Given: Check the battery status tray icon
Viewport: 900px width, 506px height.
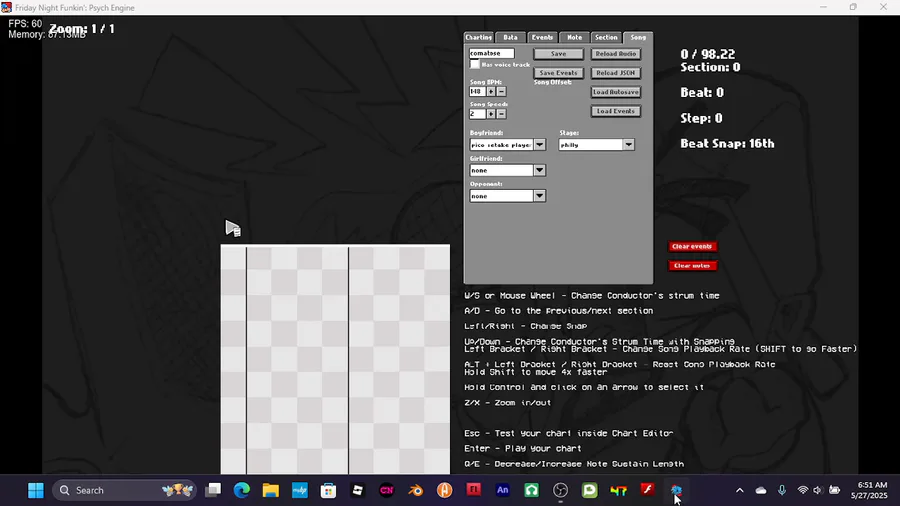Looking at the screenshot, I should click(x=835, y=491).
